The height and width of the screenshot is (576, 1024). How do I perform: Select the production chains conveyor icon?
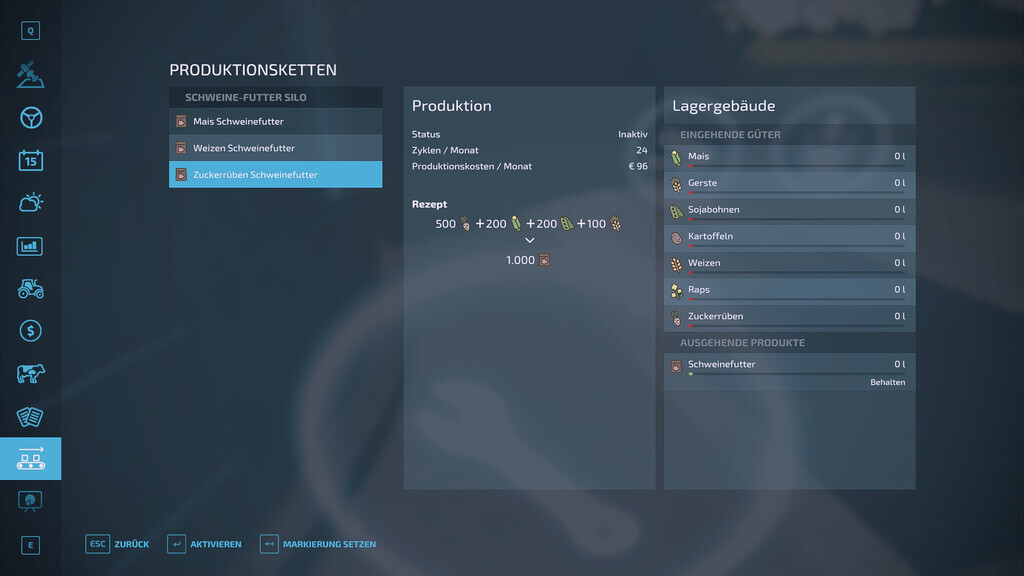coord(31,458)
